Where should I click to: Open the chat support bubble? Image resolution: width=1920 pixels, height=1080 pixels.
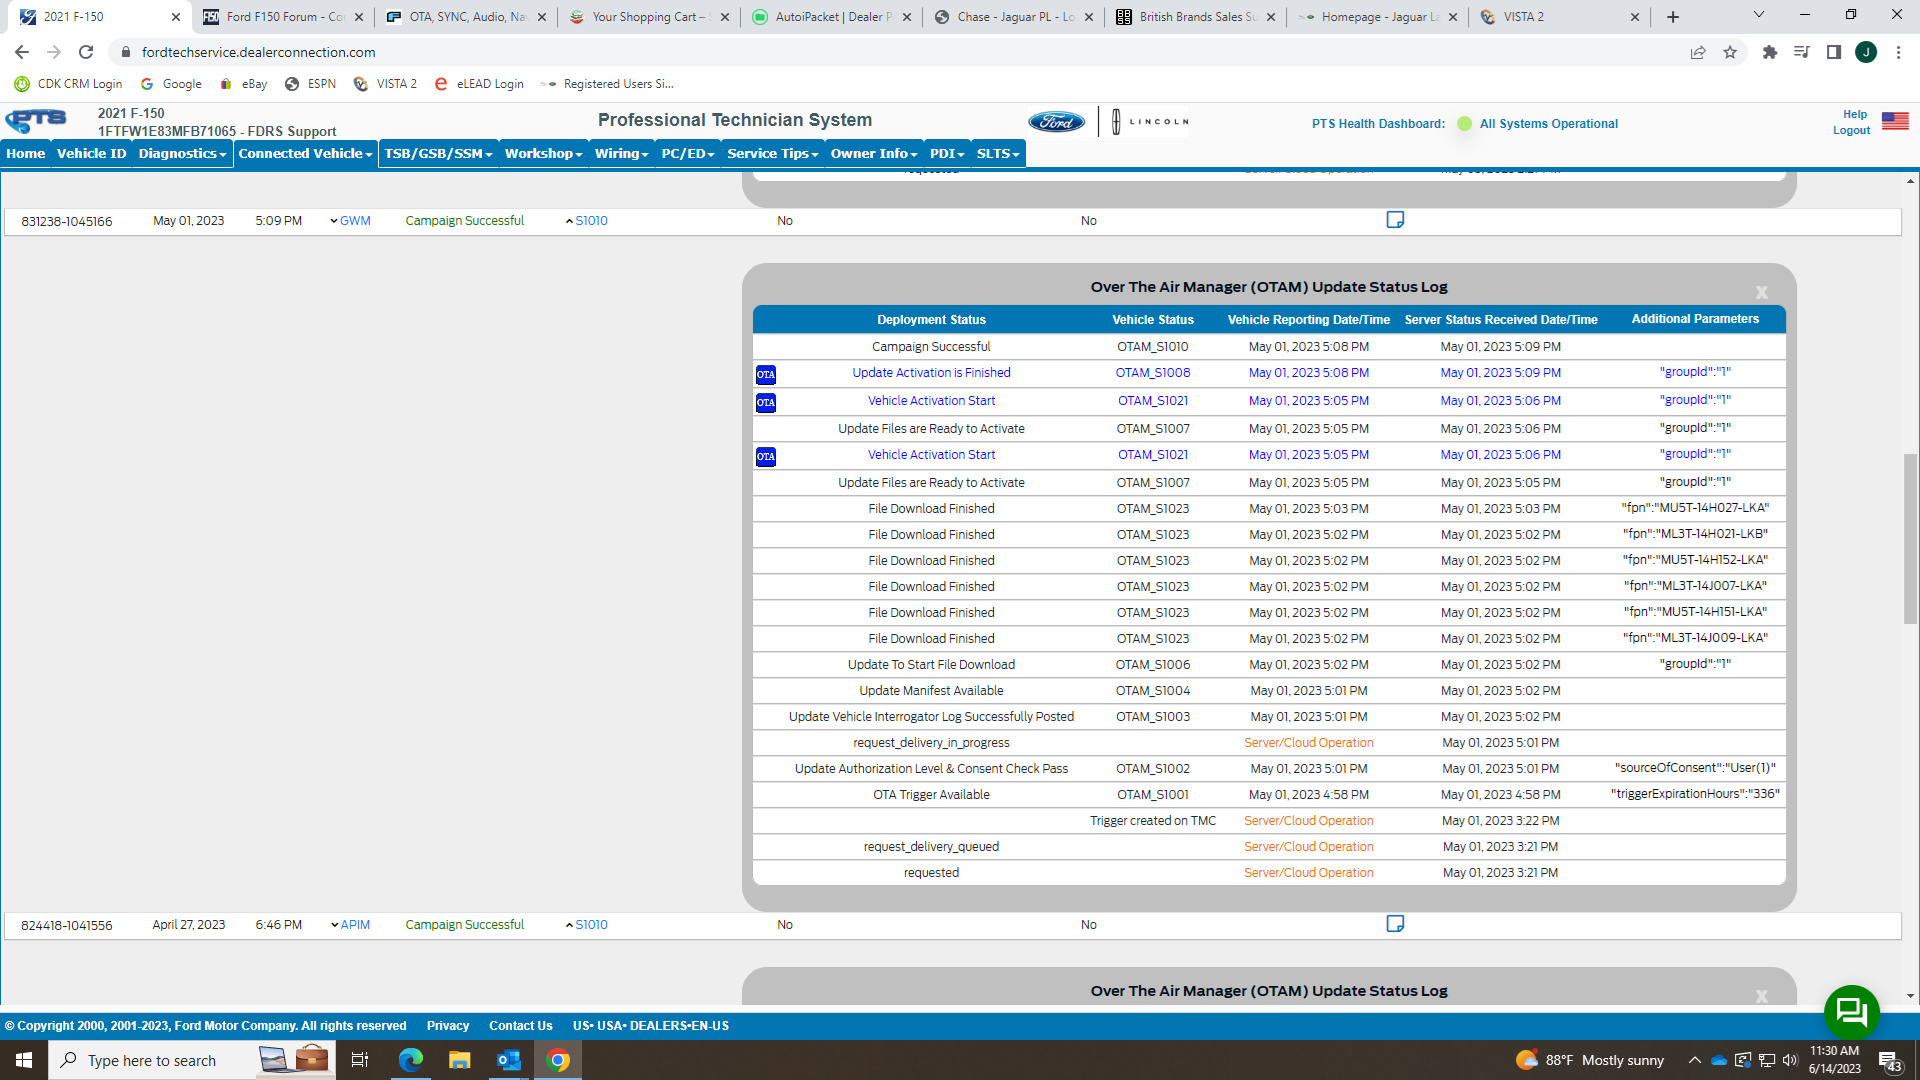tap(1852, 1012)
